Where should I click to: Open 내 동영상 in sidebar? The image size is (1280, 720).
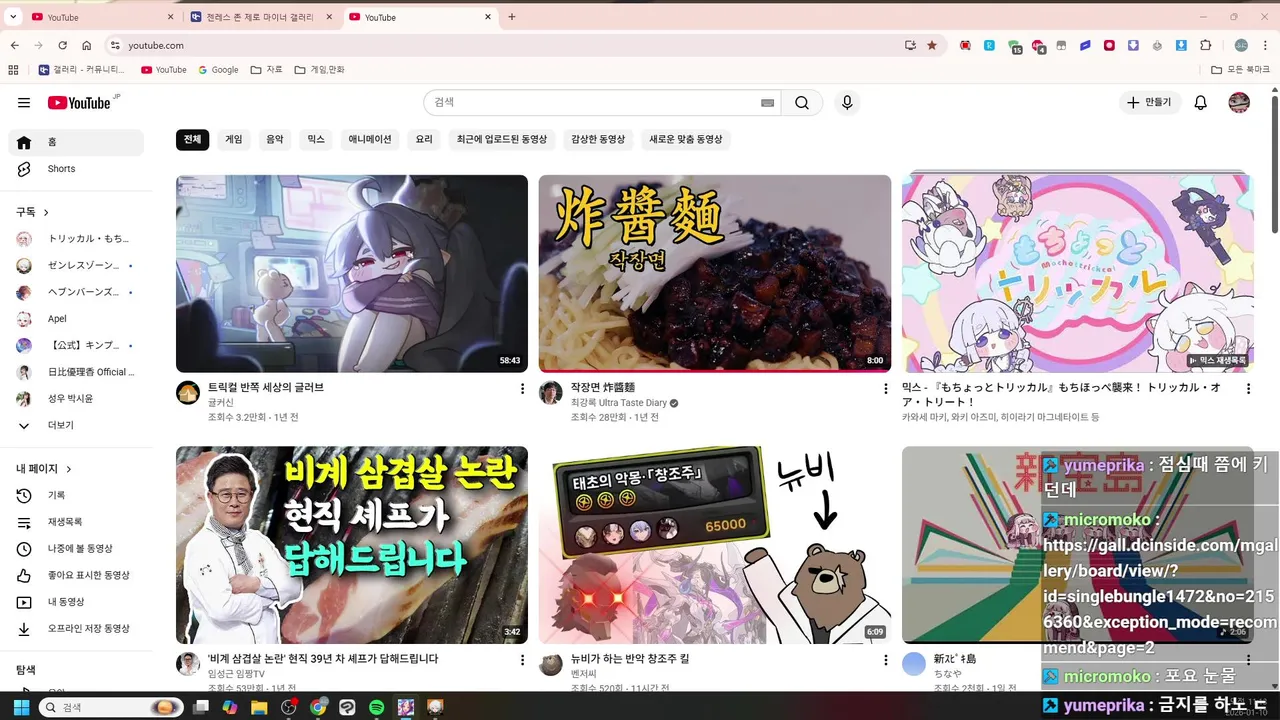tap(76, 602)
